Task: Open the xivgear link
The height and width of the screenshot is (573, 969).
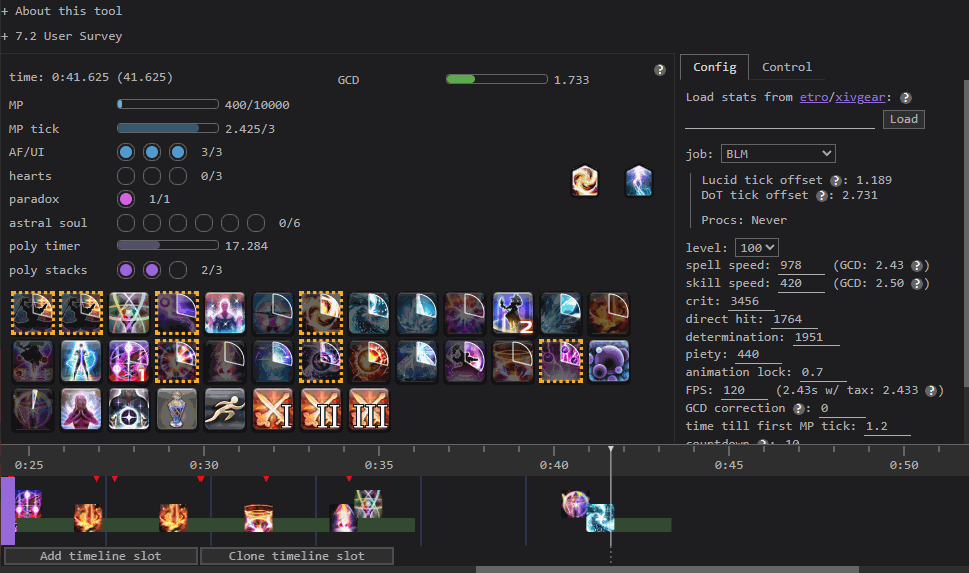Action: click(x=868, y=97)
